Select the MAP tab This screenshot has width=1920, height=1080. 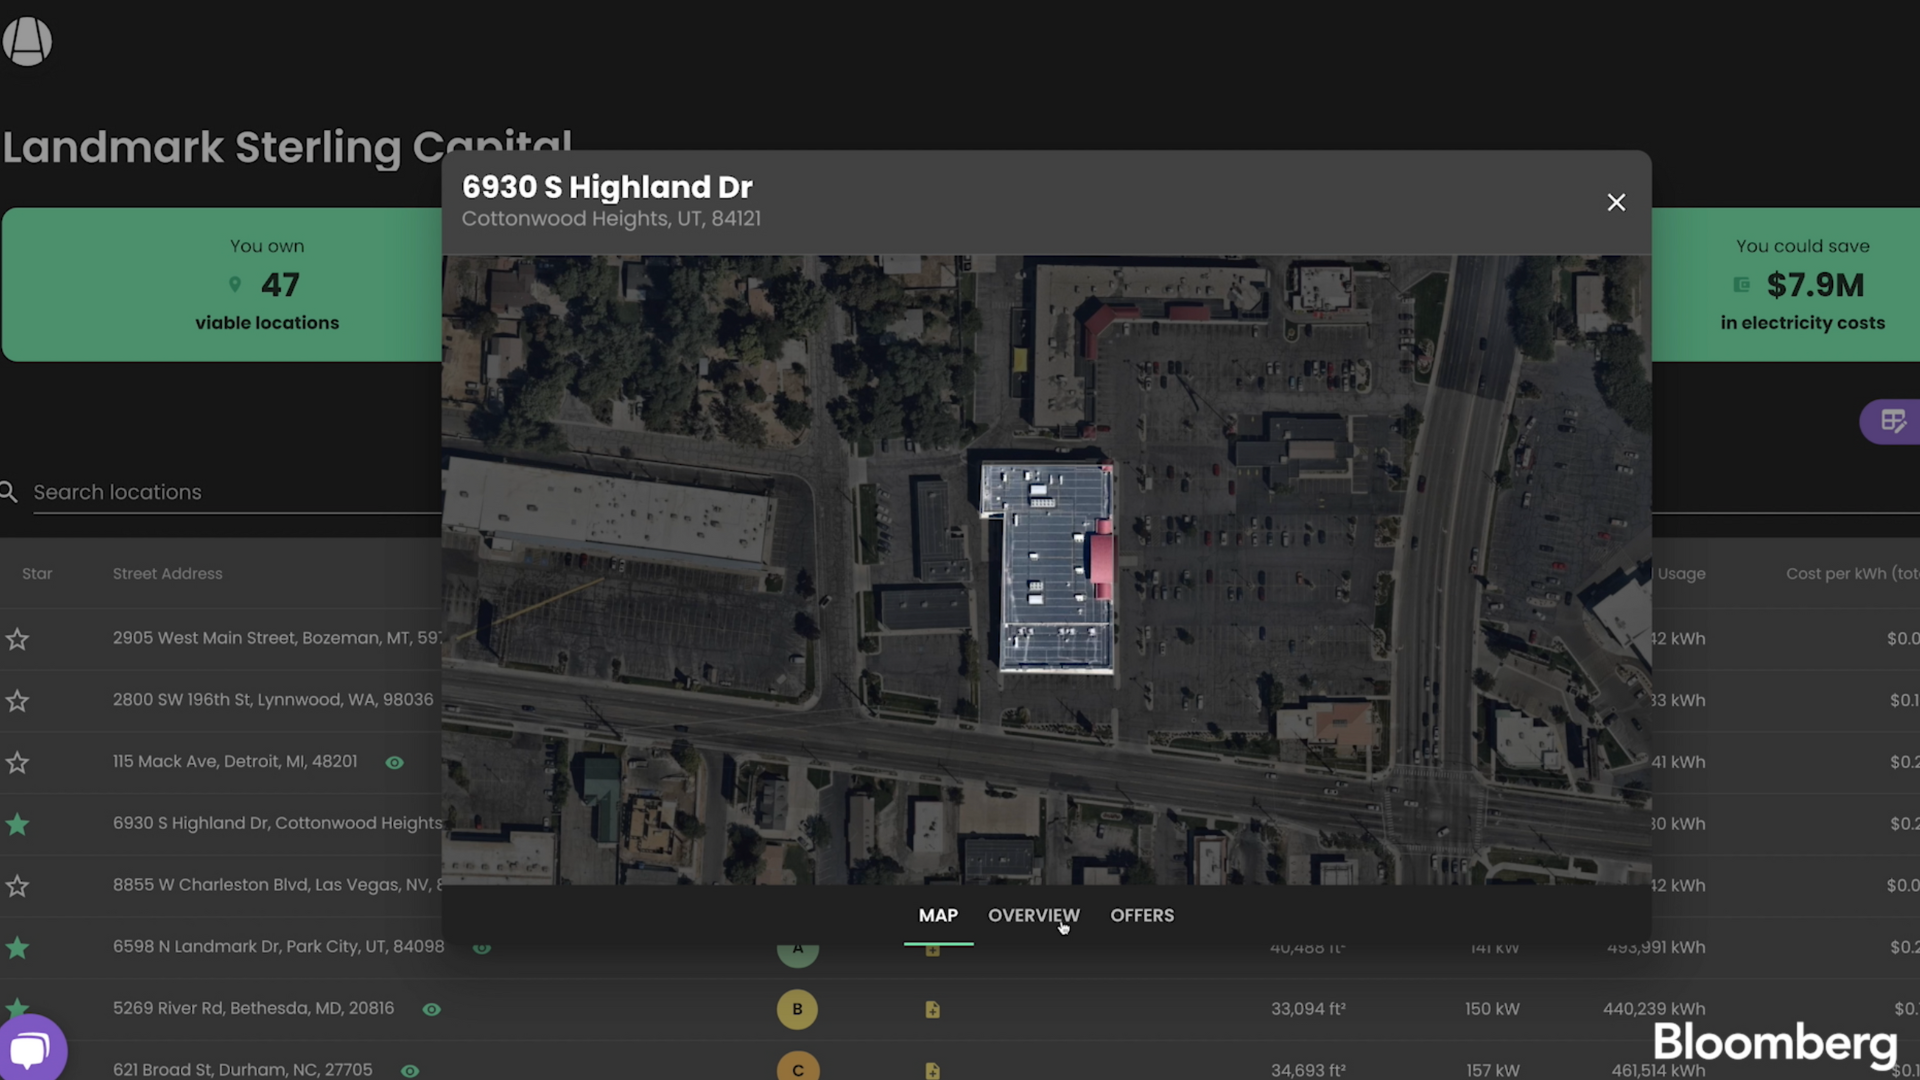tap(938, 915)
